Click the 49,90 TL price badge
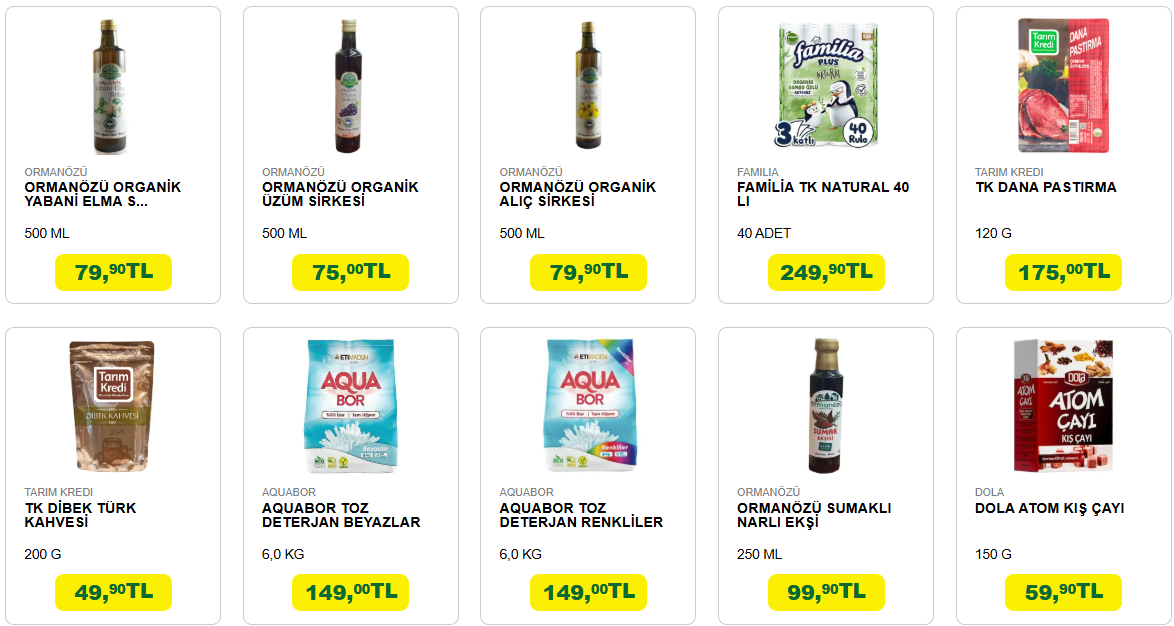This screenshot has height=626, width=1174. [x=113, y=592]
